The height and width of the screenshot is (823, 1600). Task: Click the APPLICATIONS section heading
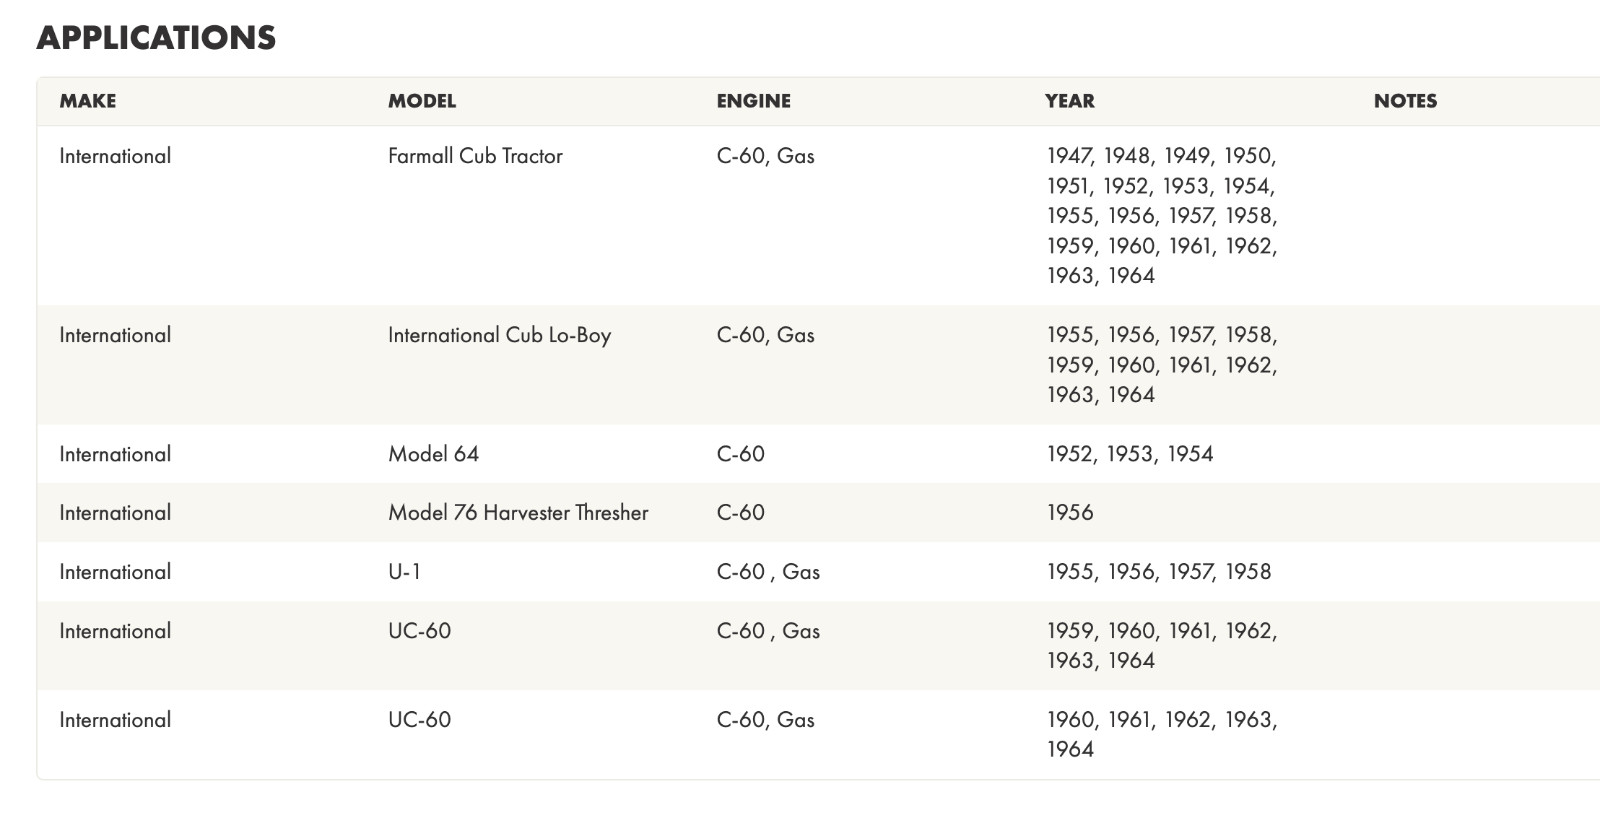[156, 38]
